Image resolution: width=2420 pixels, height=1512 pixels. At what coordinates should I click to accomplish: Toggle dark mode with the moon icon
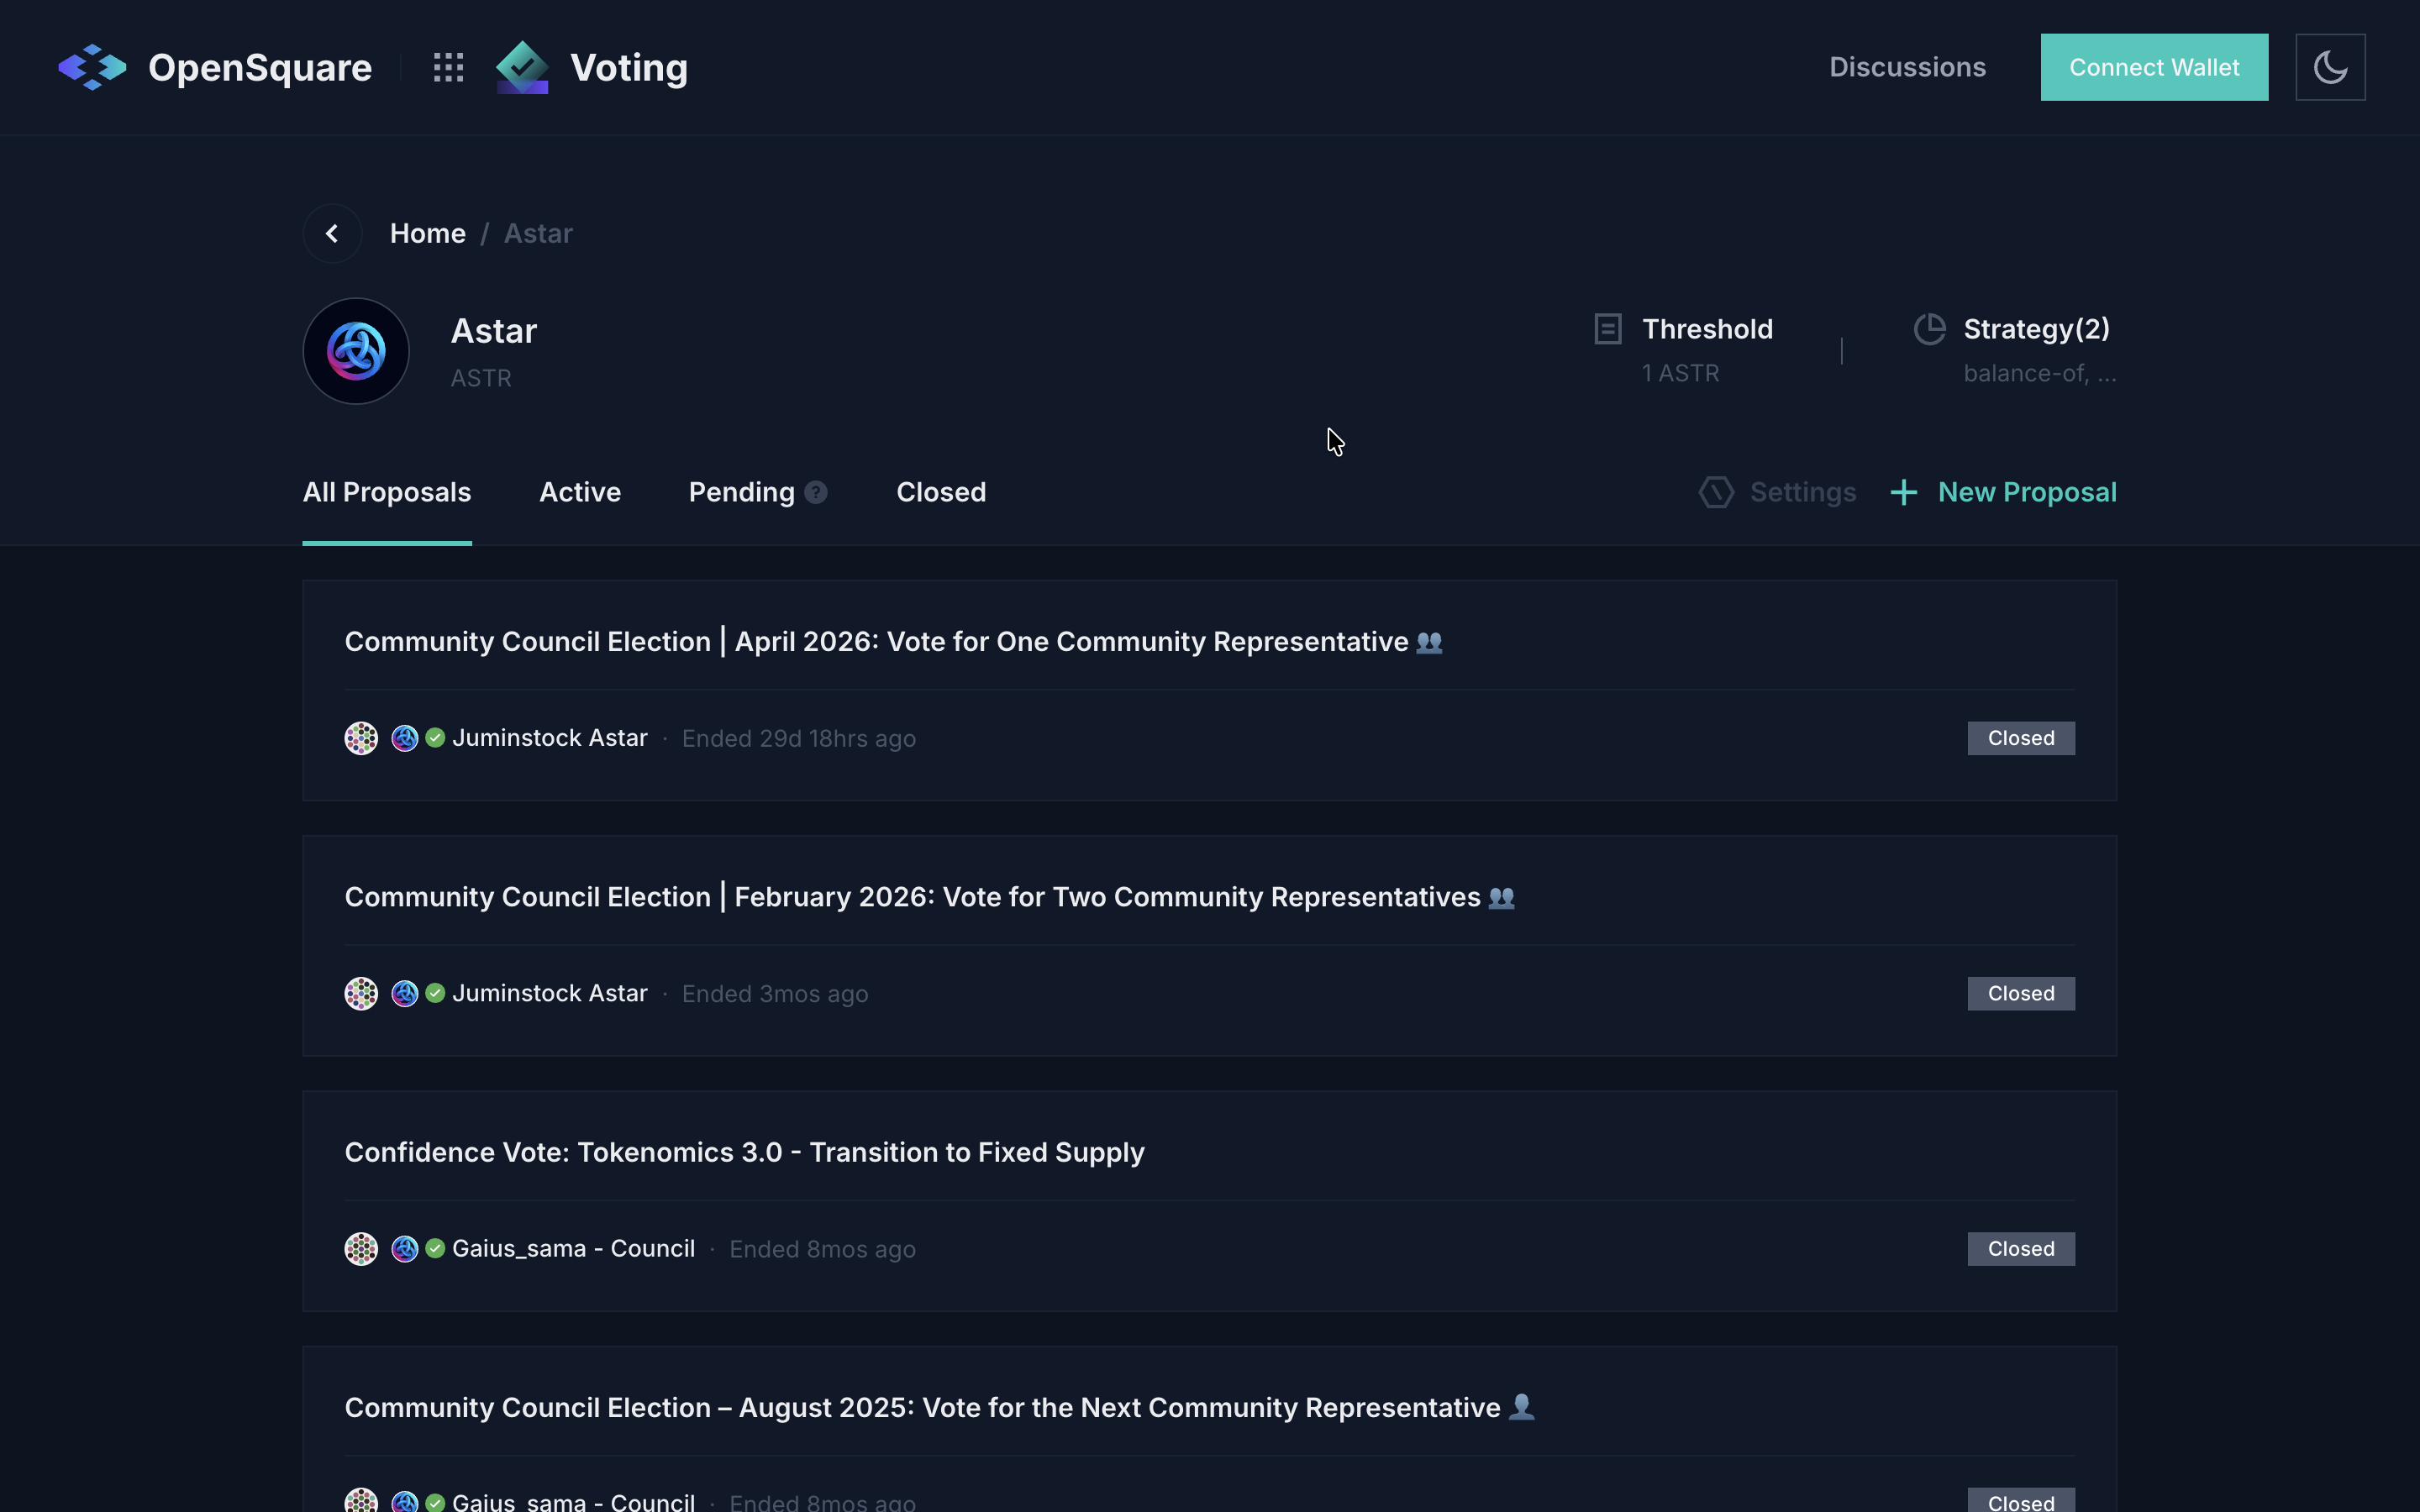[x=2330, y=67]
